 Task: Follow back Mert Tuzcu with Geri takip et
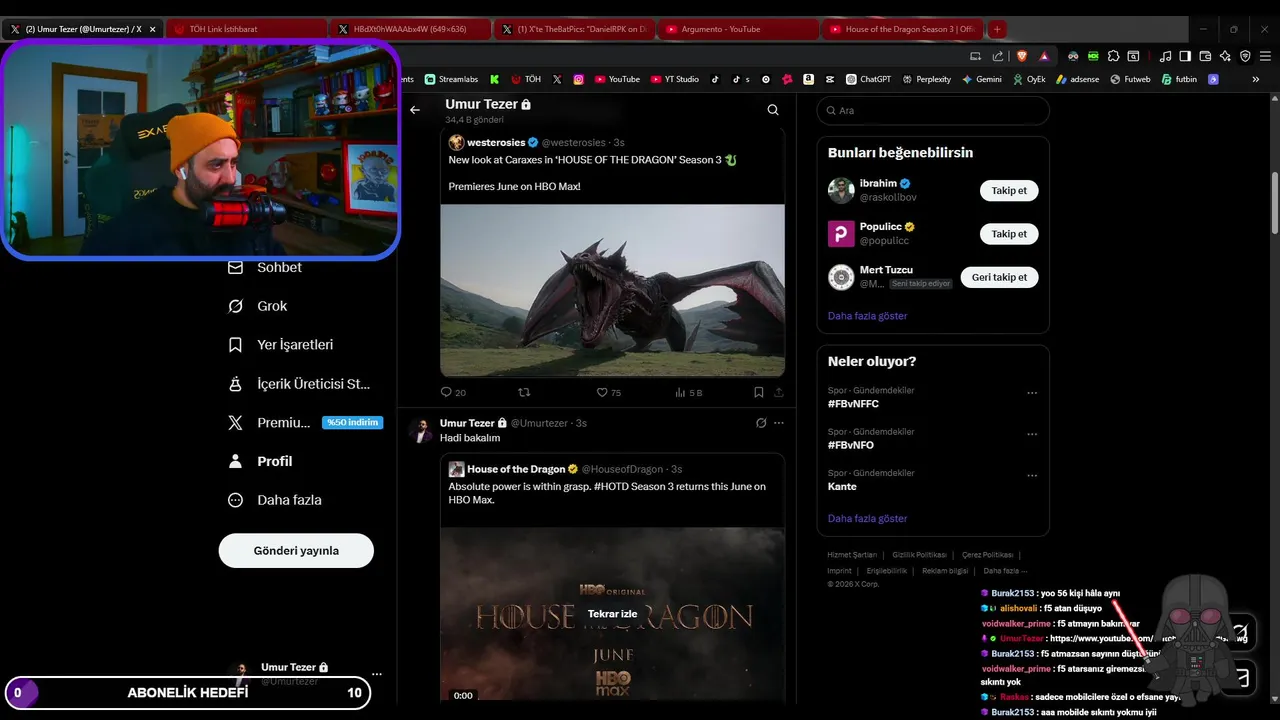pyautogui.click(x=999, y=277)
